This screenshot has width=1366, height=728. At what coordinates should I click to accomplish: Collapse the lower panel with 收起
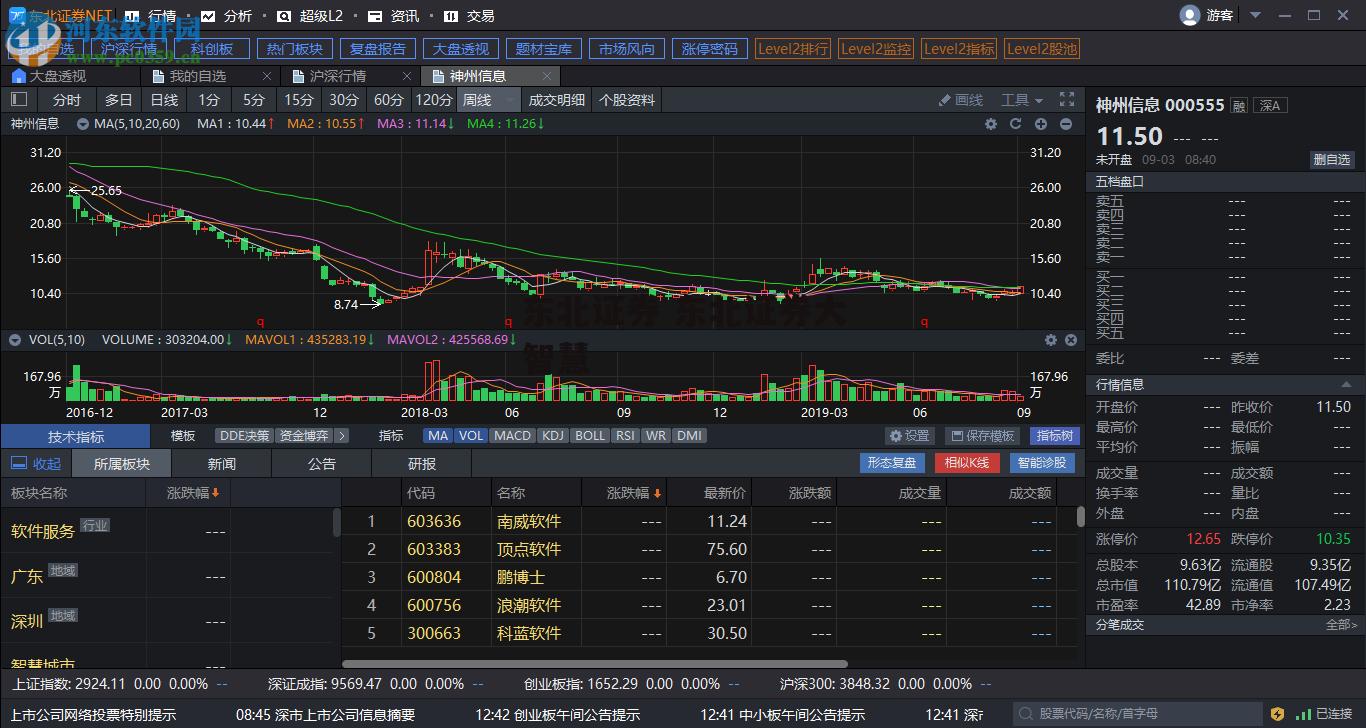[x=36, y=464]
